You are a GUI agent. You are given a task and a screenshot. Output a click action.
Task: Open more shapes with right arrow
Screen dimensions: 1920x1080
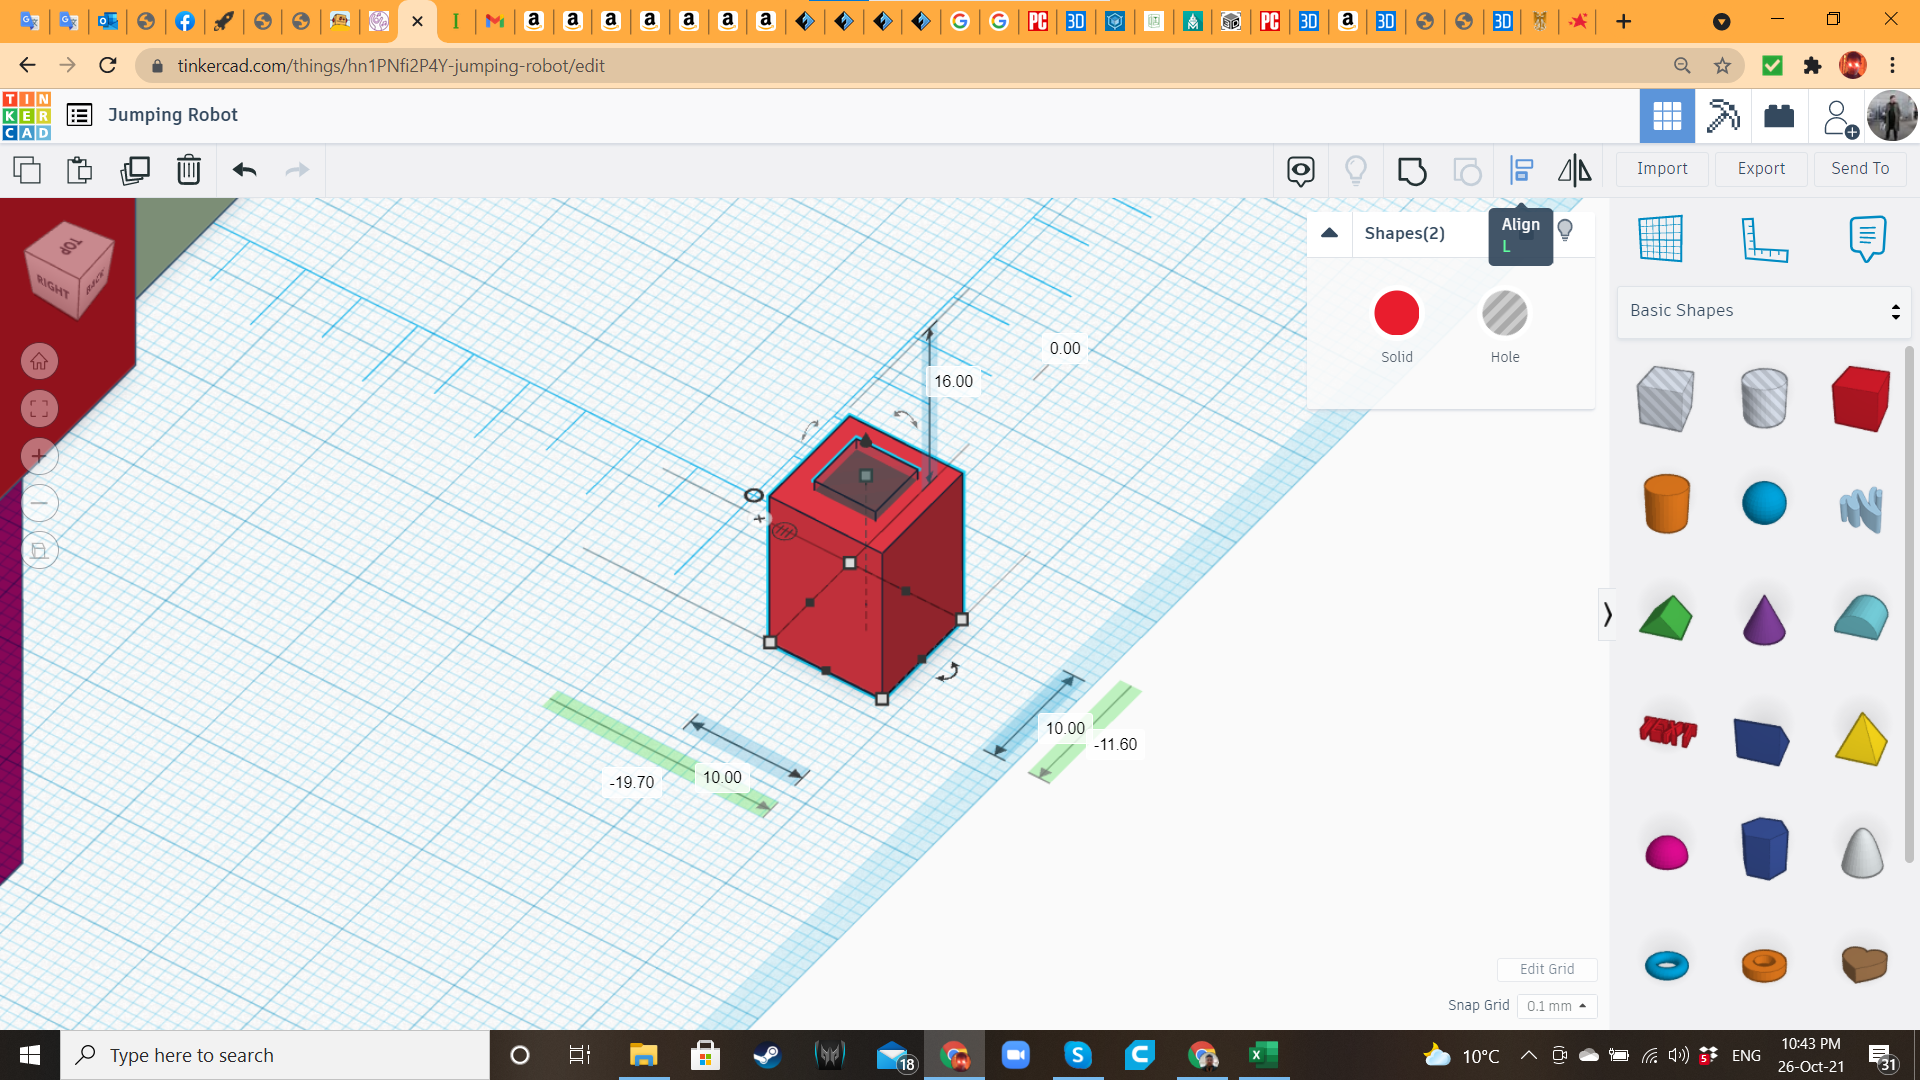point(1607,613)
